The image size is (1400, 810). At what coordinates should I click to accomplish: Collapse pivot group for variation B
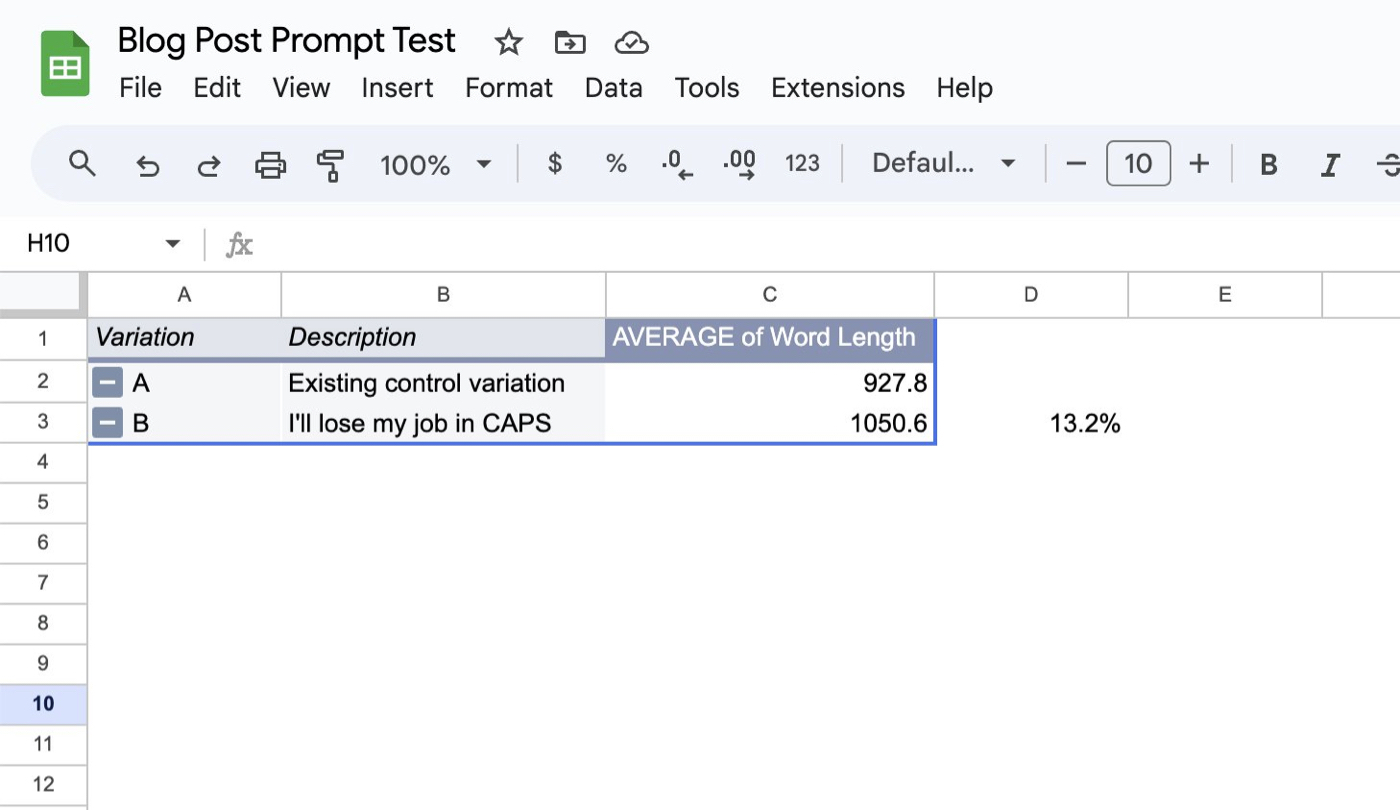107,424
